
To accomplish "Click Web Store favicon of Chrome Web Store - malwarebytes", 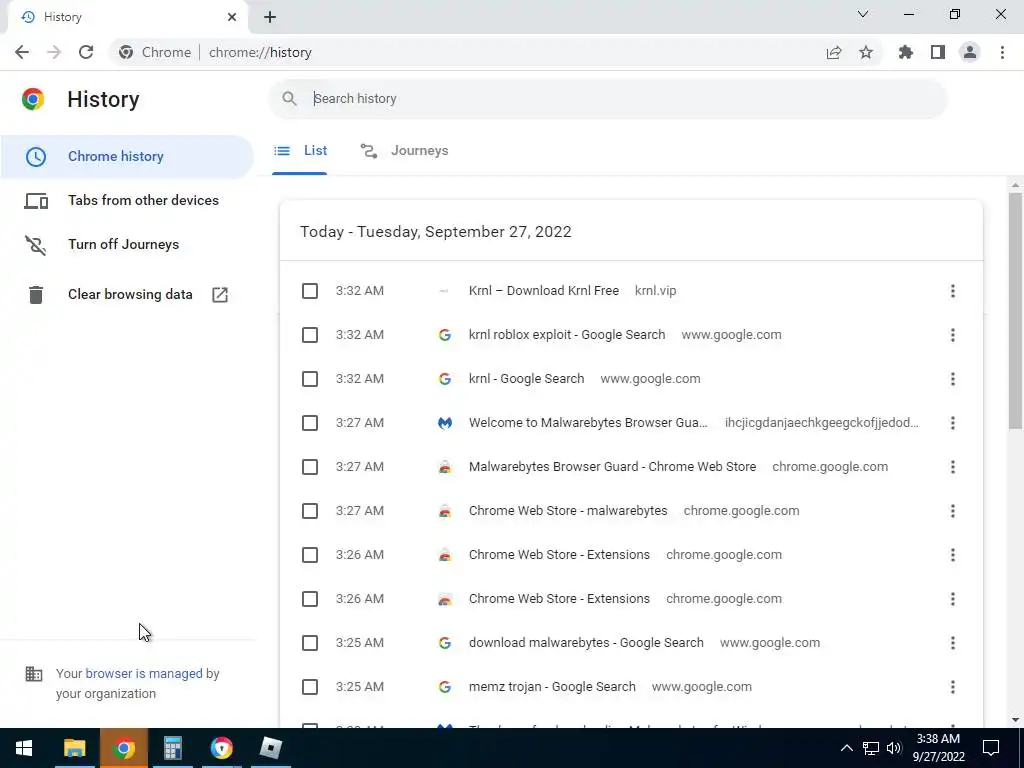I will coord(445,511).
